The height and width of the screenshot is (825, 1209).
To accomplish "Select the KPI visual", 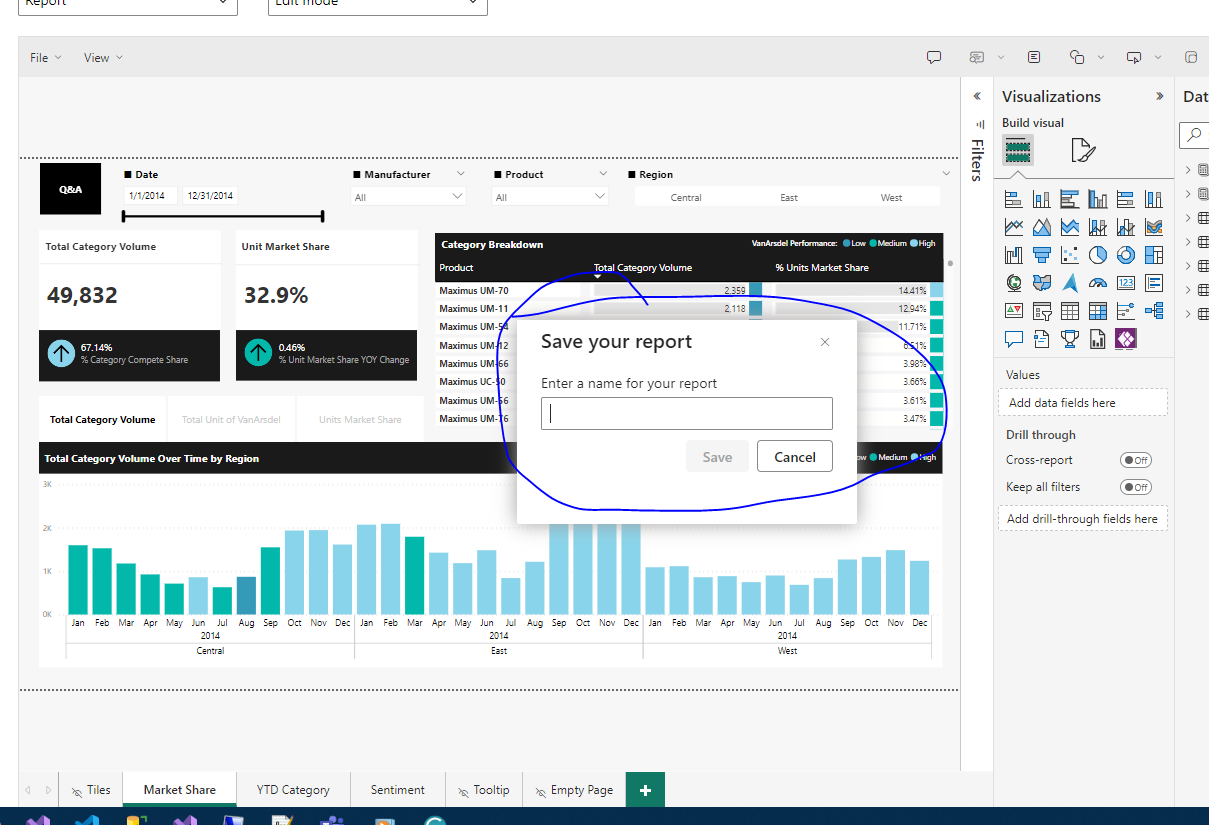I will coord(1013,311).
